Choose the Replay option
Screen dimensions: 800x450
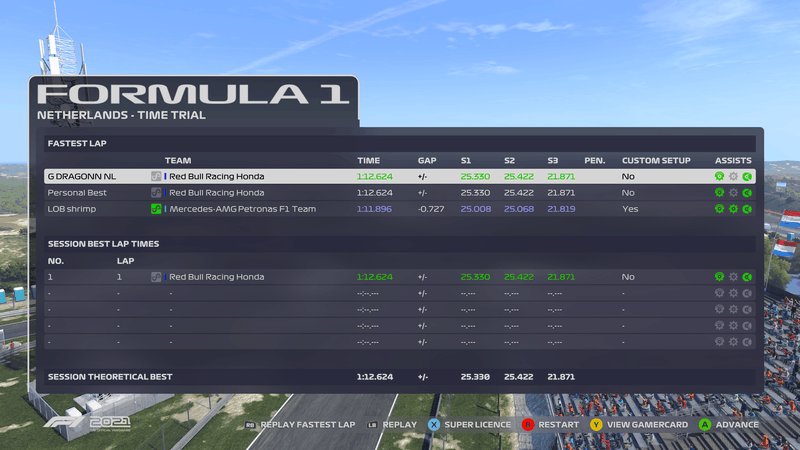(x=399, y=425)
